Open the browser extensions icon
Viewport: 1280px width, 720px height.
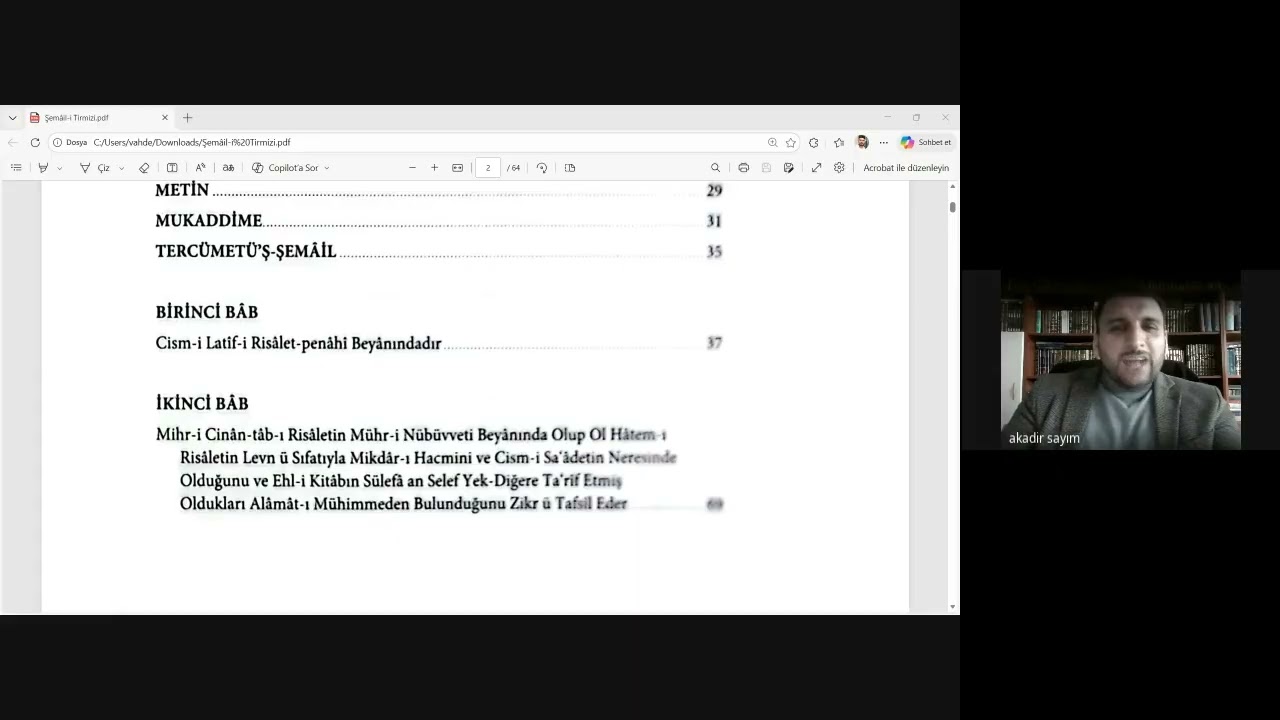(x=814, y=143)
